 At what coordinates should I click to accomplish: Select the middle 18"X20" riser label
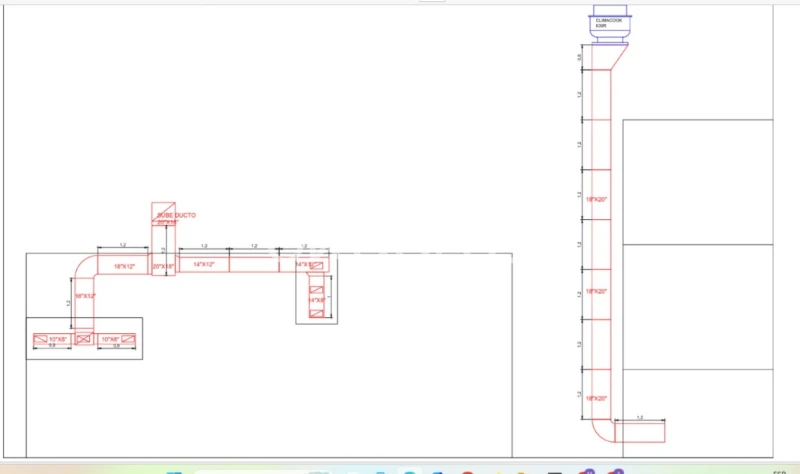pos(597,291)
